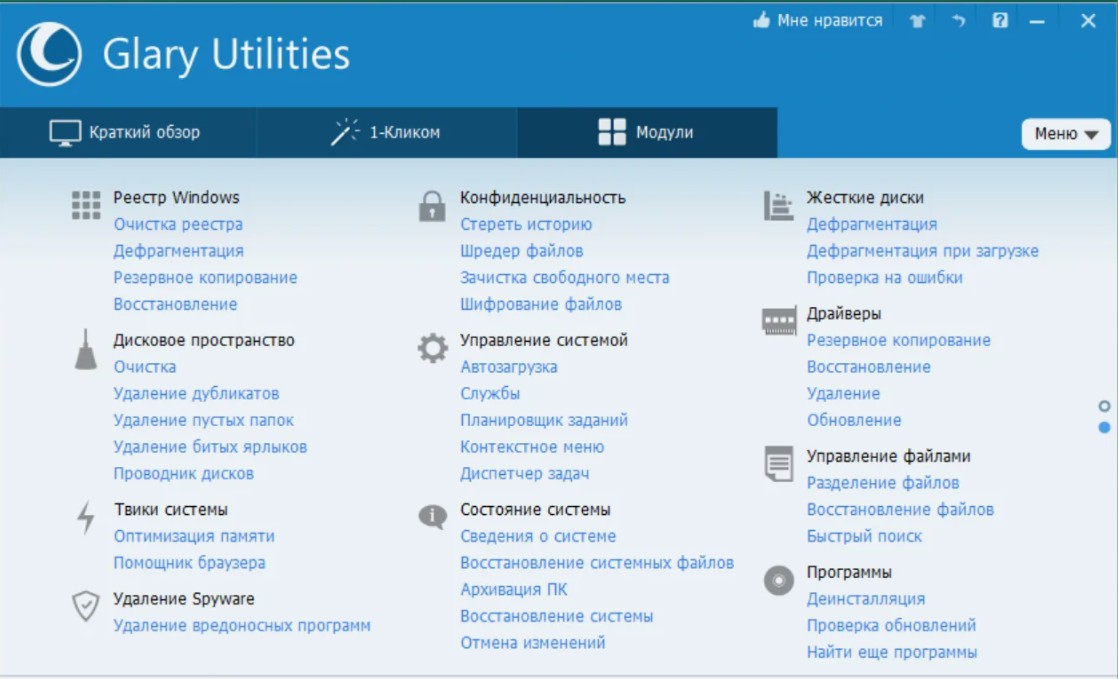Open help via question mark icon
1118x679 pixels.
pyautogui.click(x=1000, y=21)
